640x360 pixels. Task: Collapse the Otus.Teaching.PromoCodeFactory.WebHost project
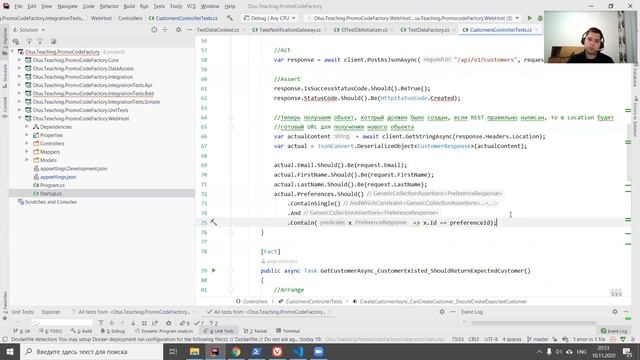19,118
